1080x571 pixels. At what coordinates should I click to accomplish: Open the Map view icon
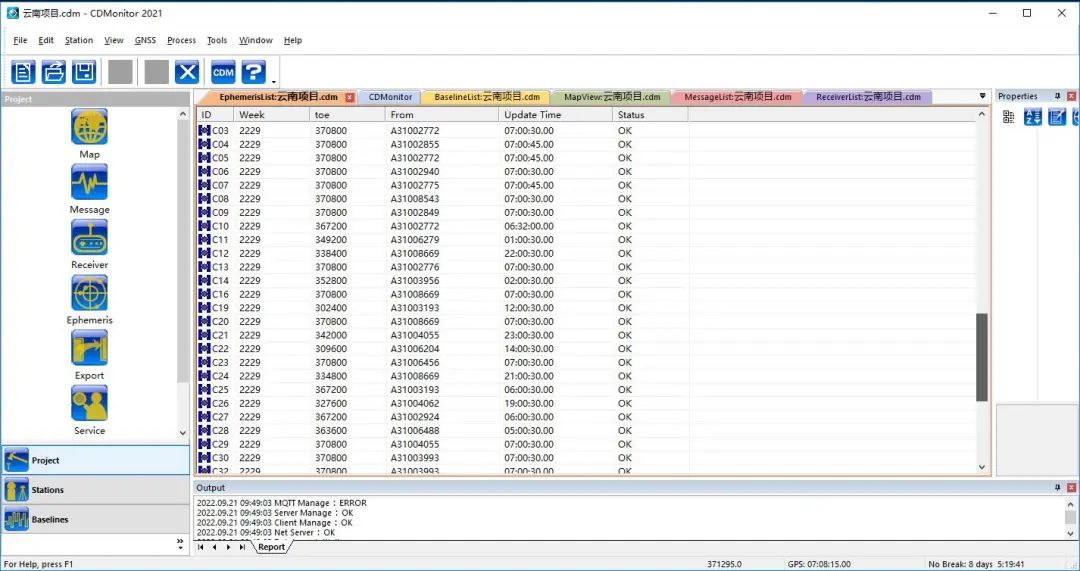(89, 127)
